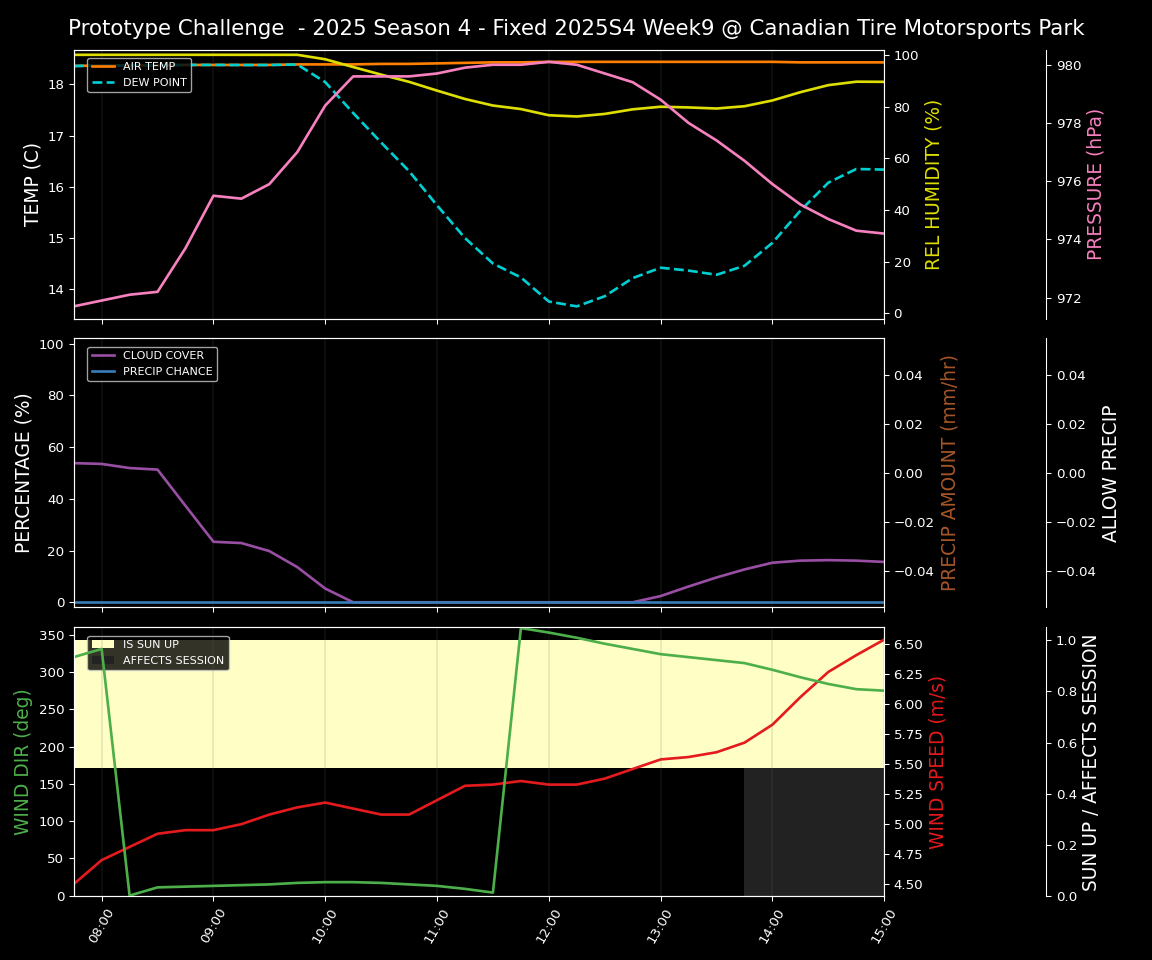
Task: Click the AIR TEMP legend line swatch
Action: 104,67
